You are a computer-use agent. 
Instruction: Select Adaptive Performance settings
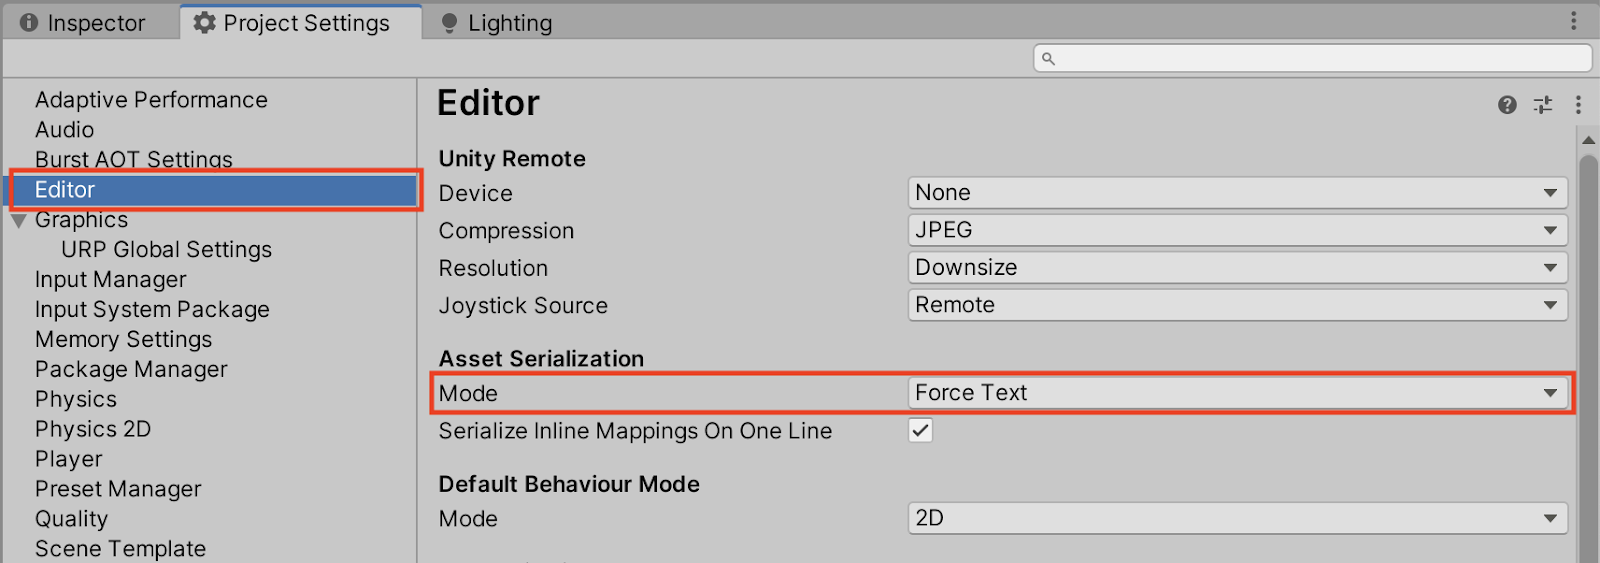coord(151,100)
